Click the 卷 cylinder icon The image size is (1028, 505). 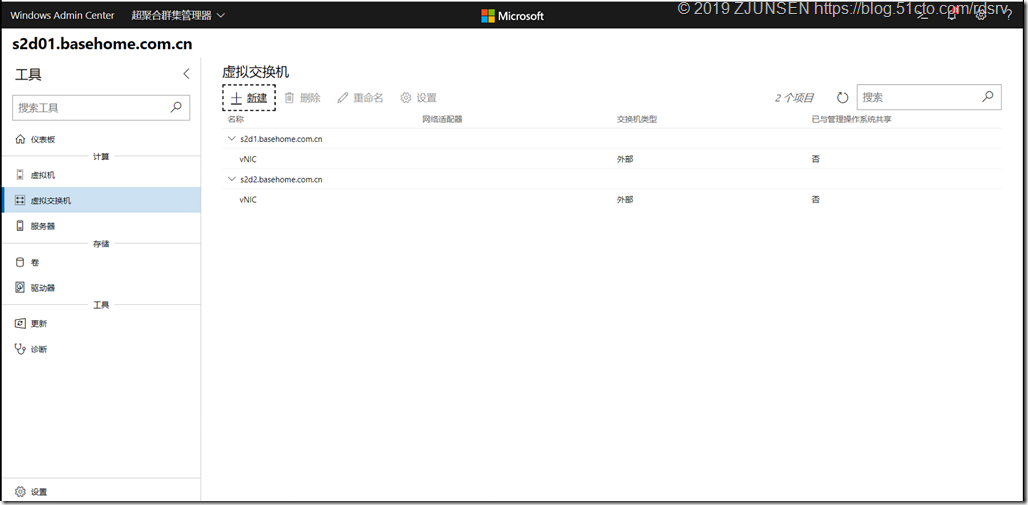(x=20, y=262)
